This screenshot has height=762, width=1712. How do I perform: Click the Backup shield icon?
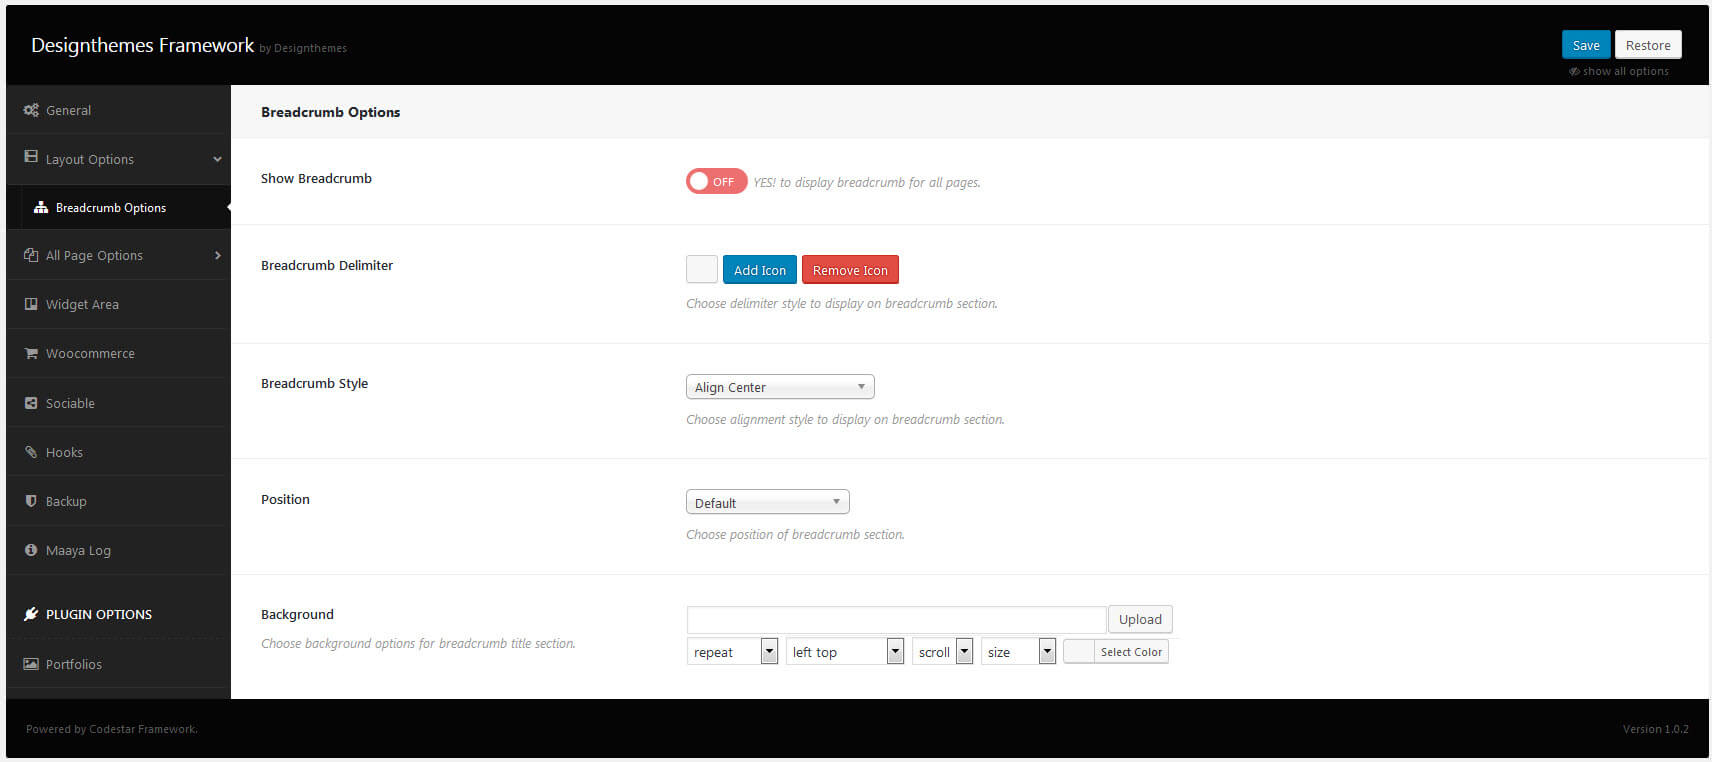(31, 501)
